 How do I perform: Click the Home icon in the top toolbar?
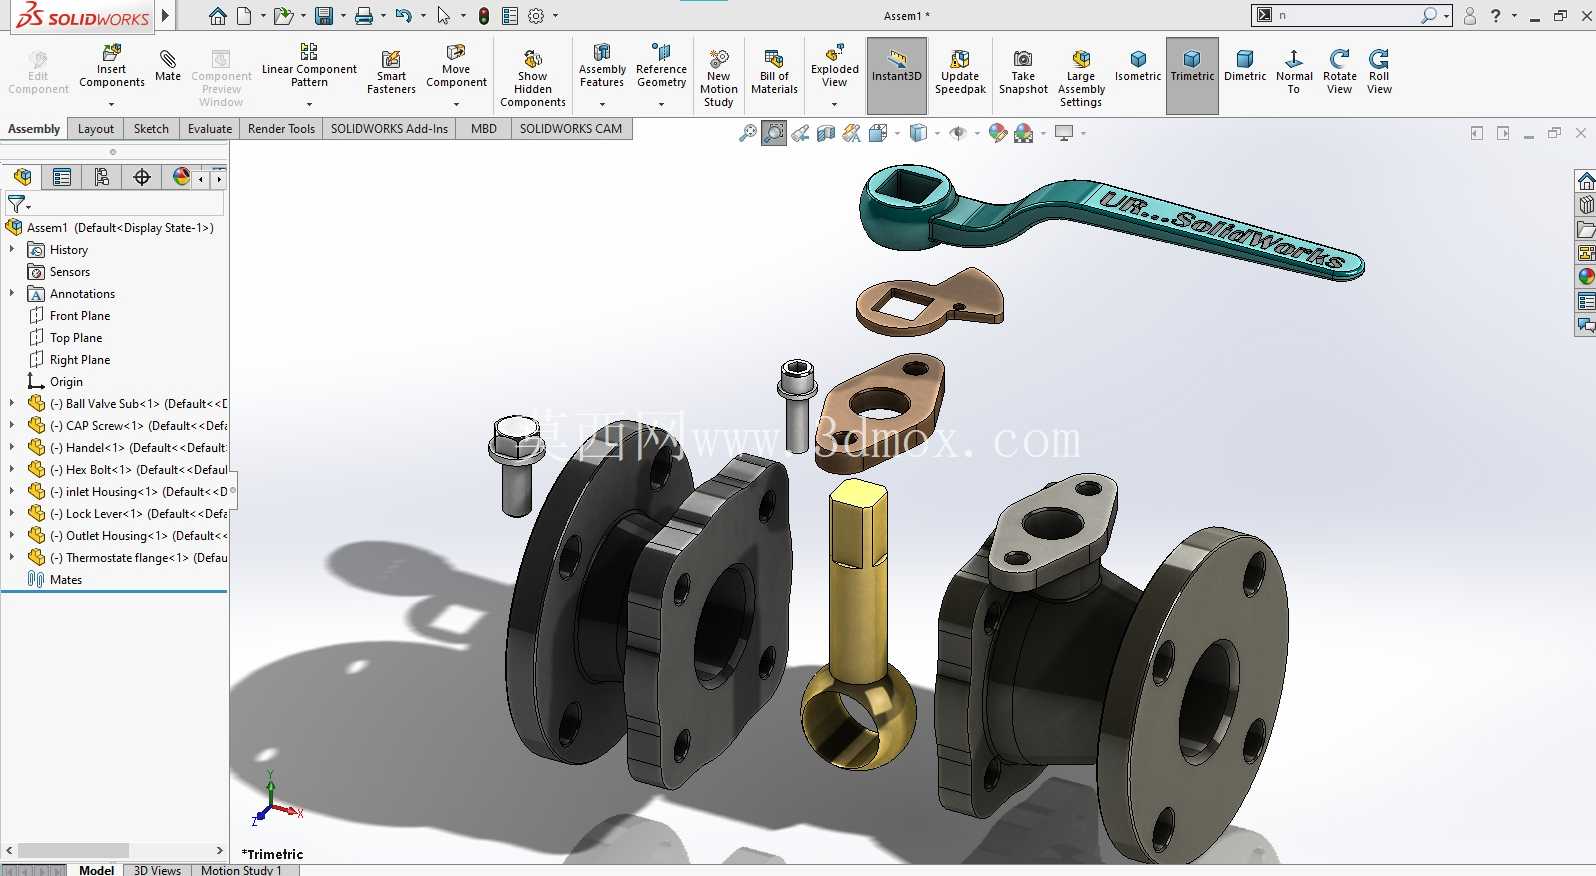tap(218, 16)
